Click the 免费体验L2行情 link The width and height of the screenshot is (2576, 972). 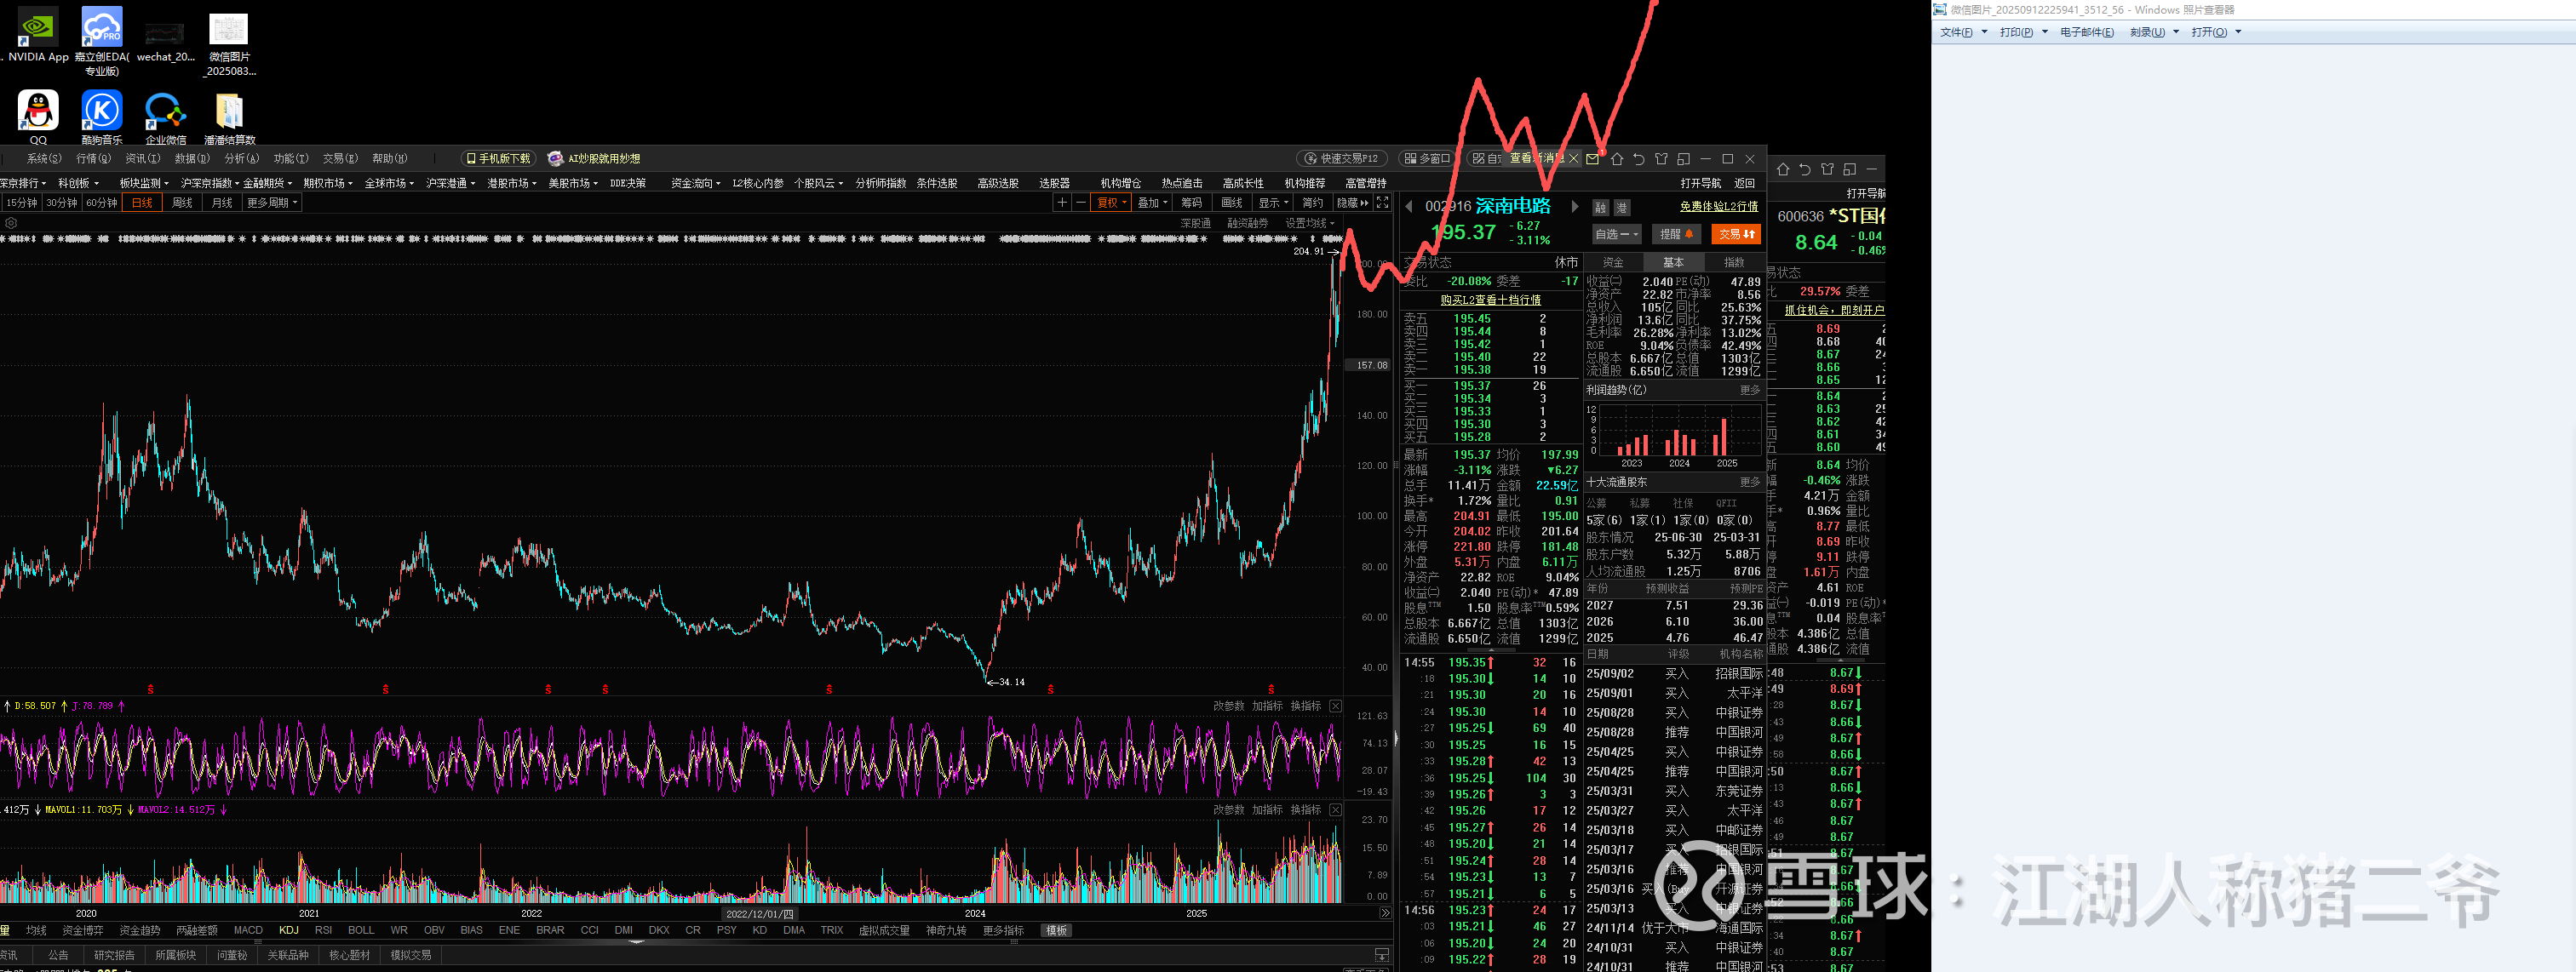coord(1718,207)
